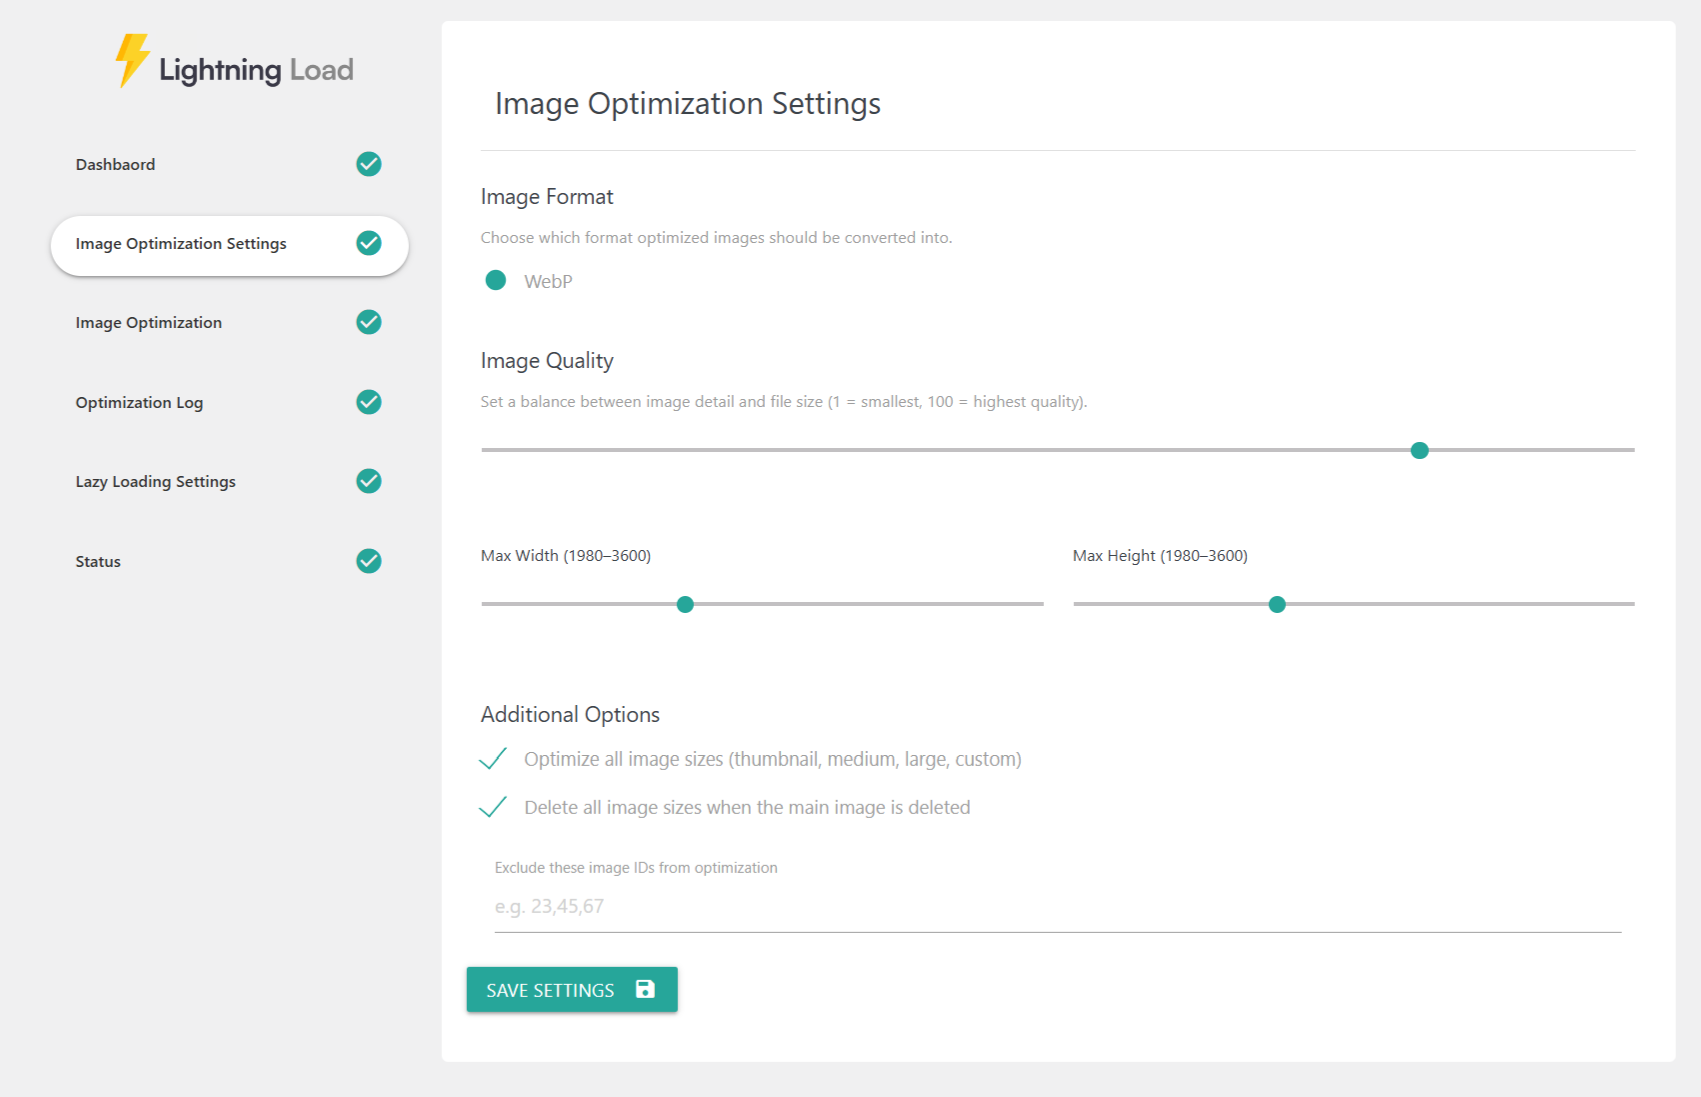Screen dimensions: 1701x1097
Task: Toggle Optimize all image sizes checkbox
Action: click(x=493, y=759)
